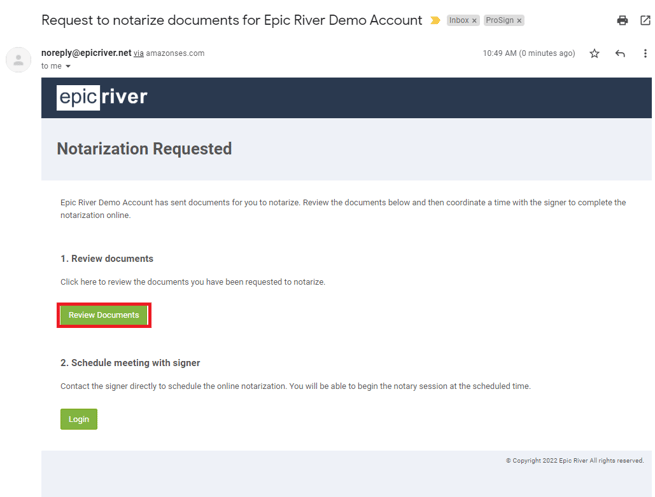Click the email subject line text
The image size is (655, 497).
click(x=231, y=20)
